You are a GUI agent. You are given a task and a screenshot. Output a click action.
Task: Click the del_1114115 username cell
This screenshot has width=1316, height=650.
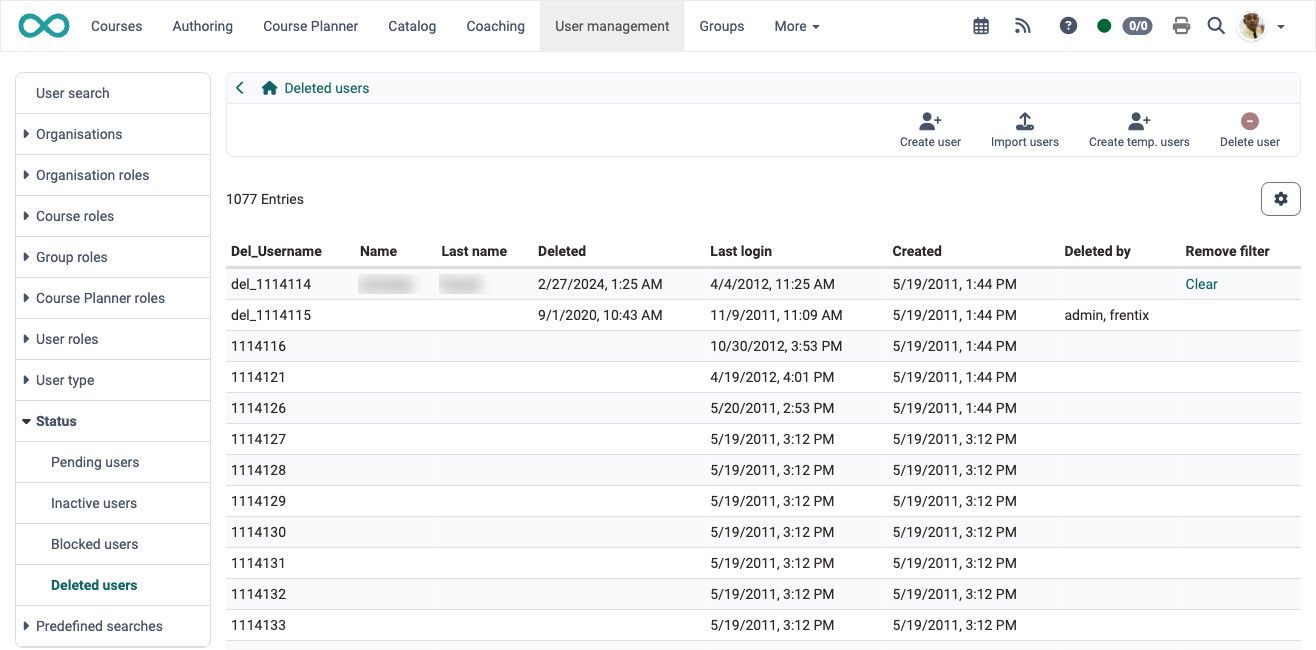click(271, 315)
